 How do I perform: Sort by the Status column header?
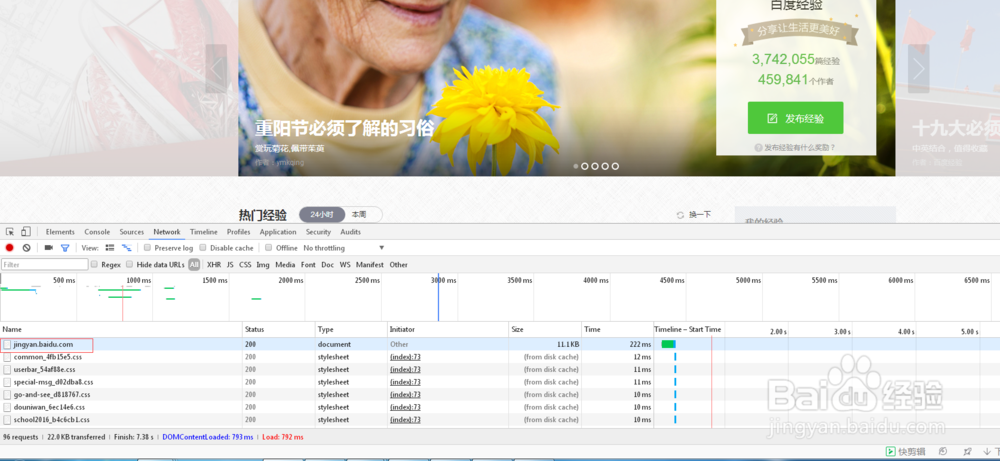coord(279,330)
